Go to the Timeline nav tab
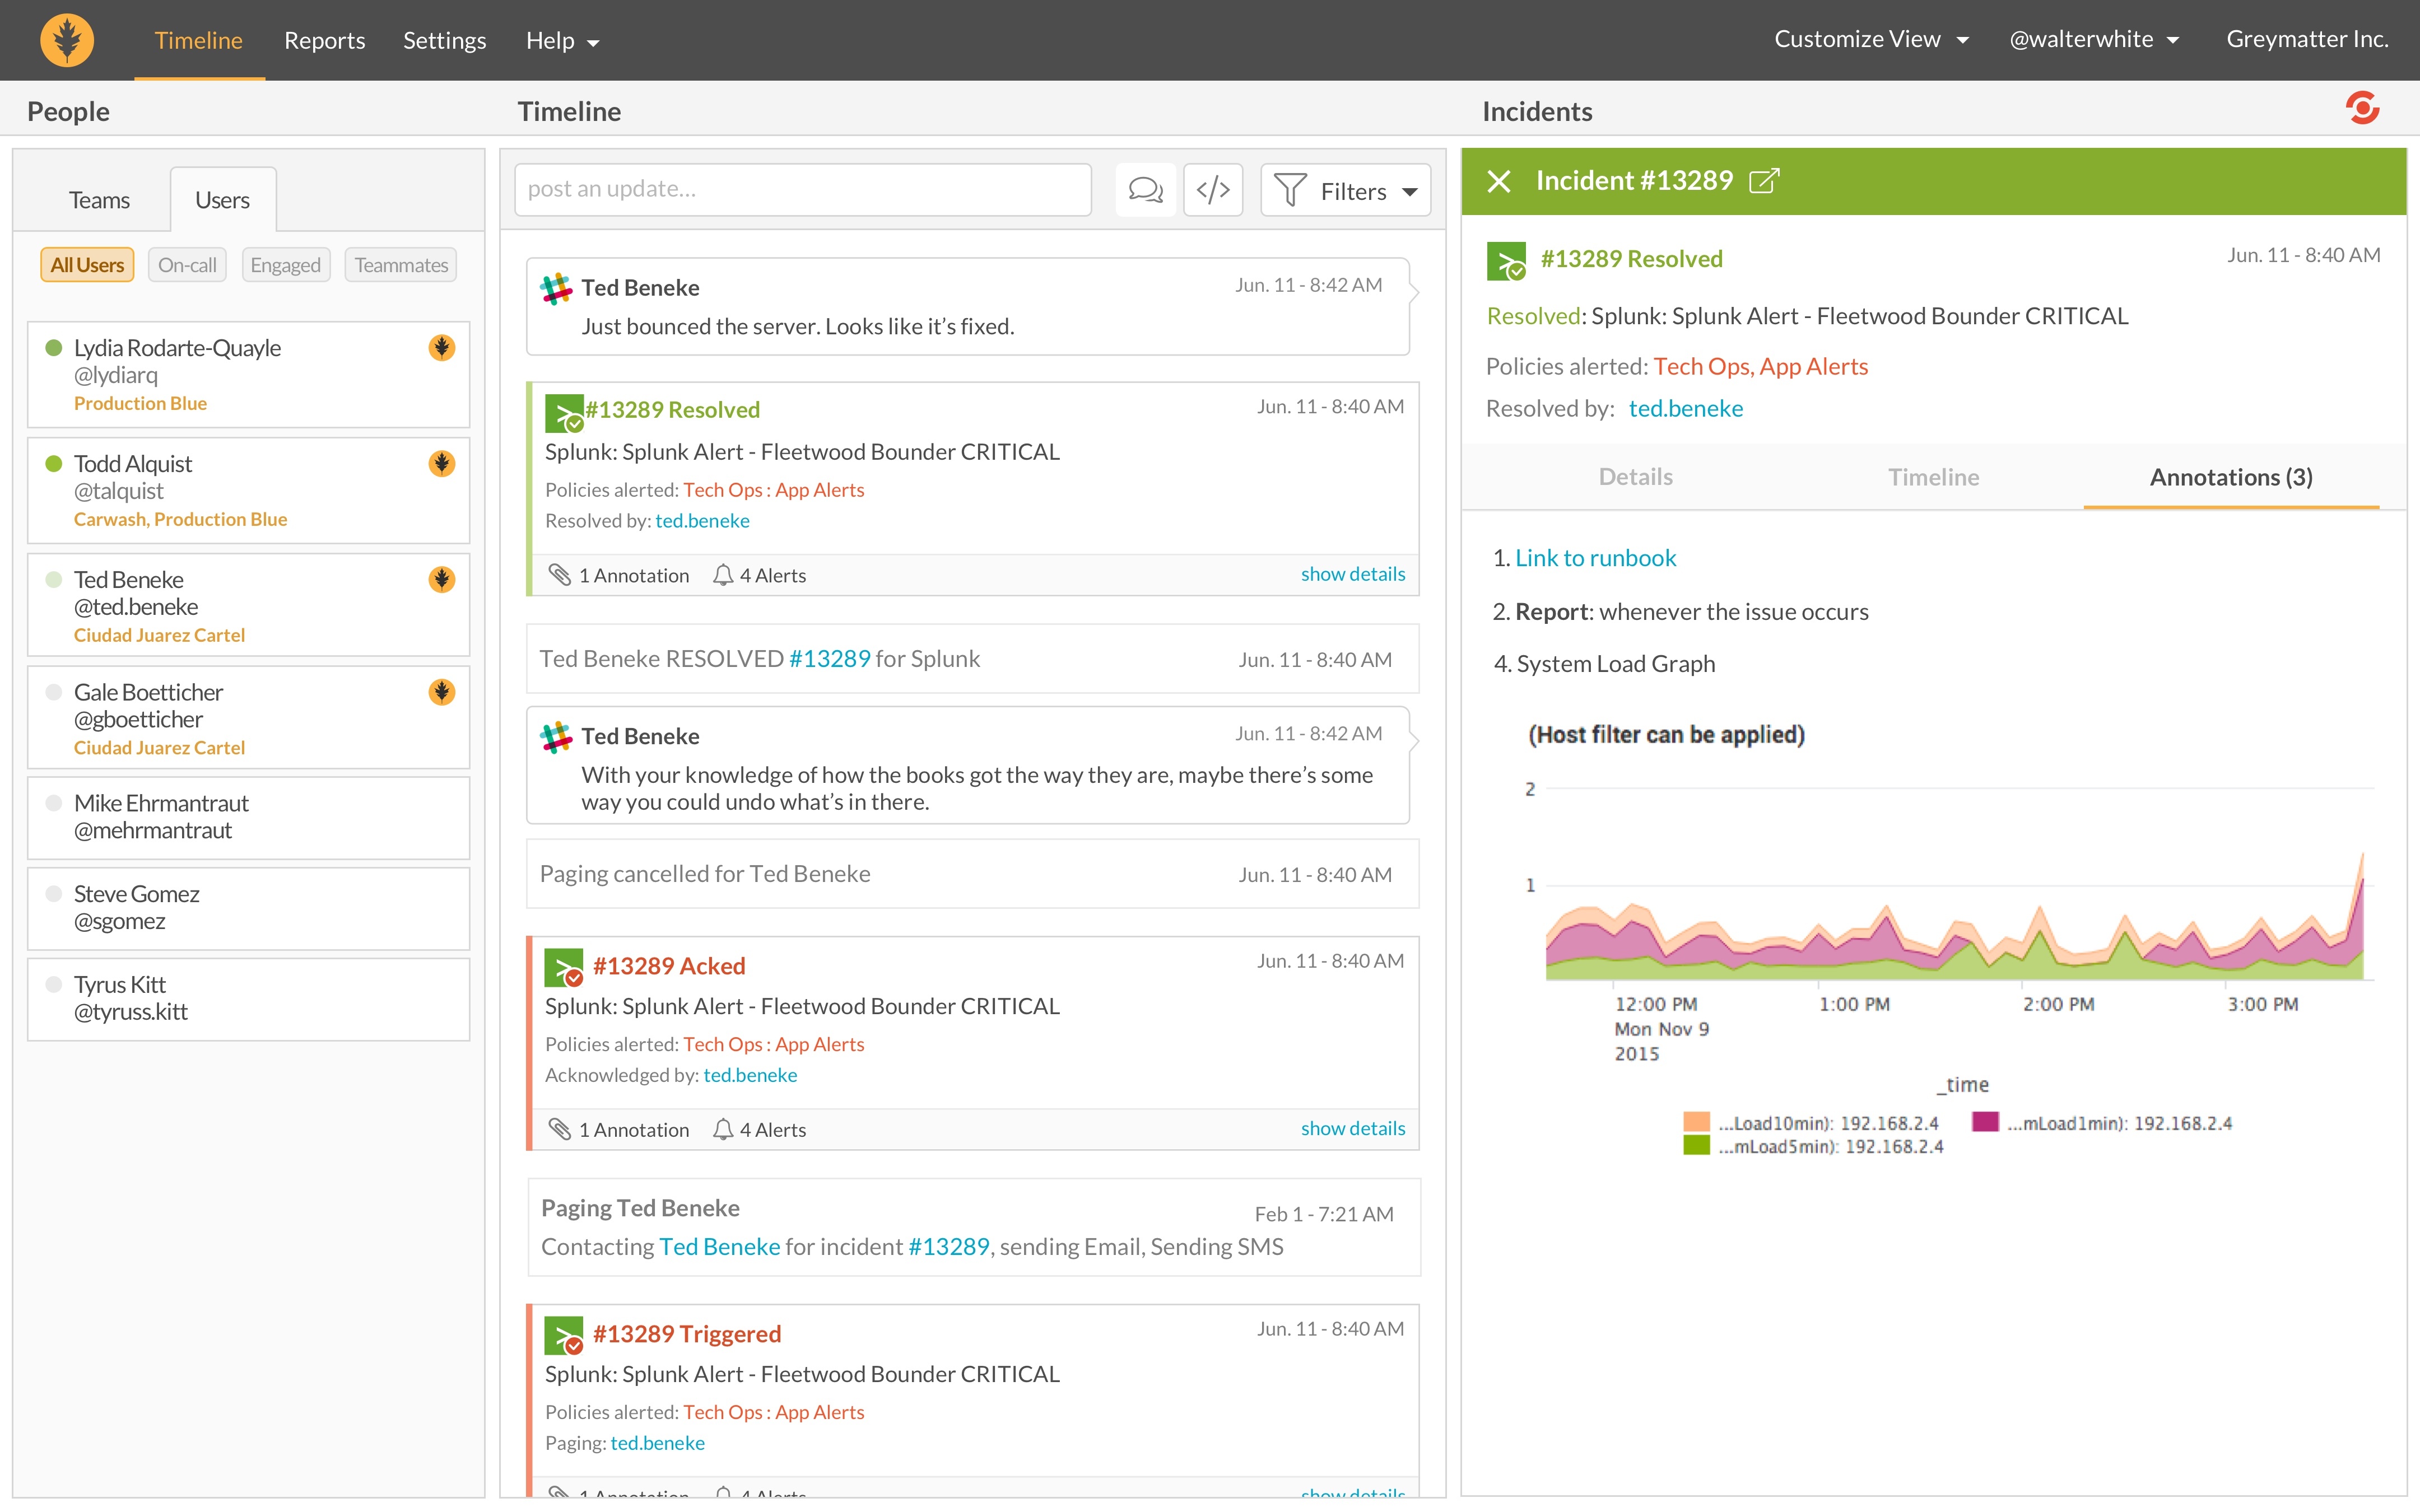2420x1512 pixels. pyautogui.click(x=199, y=40)
